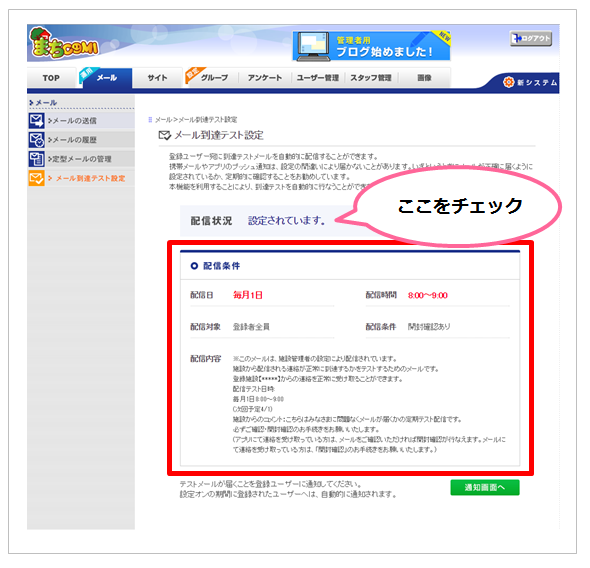Viewport: 590px width, 568px height.
Task: Click the メール breadcrumb link
Action: (x=163, y=120)
